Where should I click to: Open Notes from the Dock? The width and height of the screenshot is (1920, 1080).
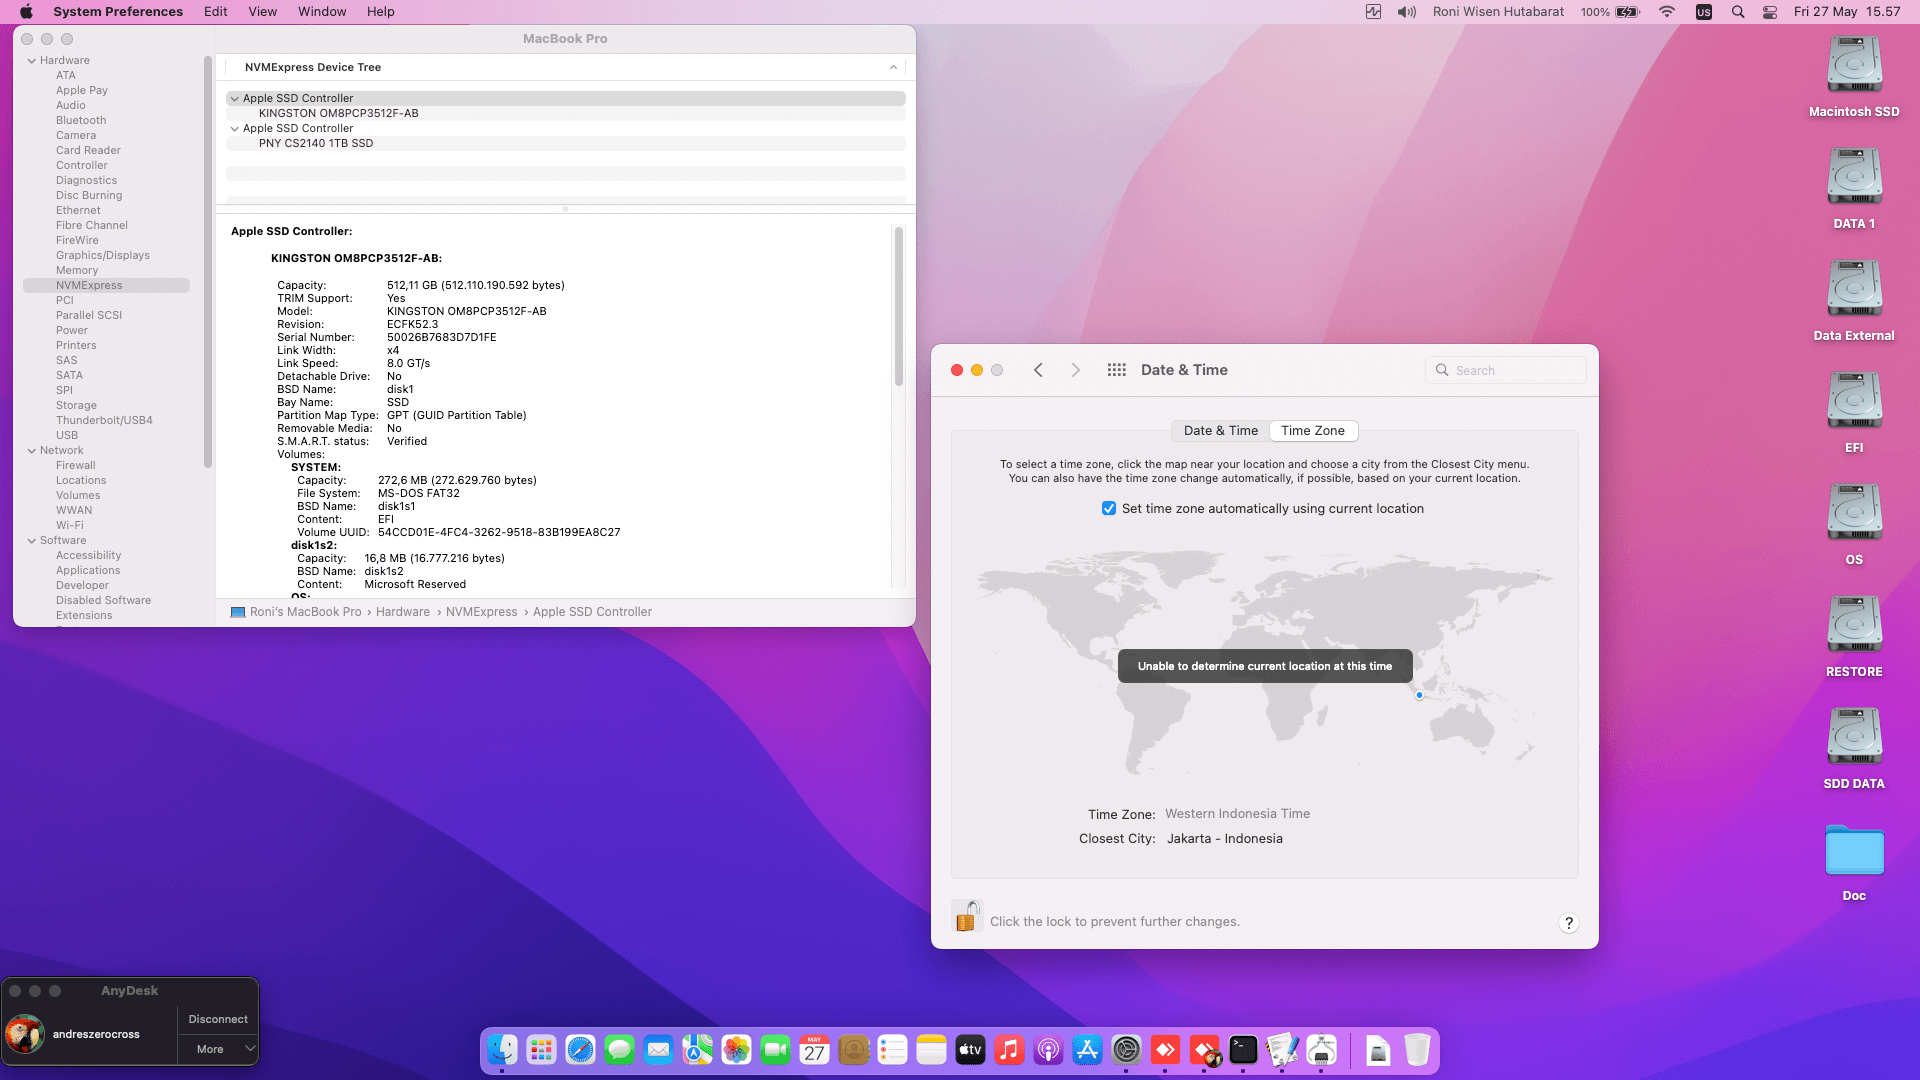click(x=931, y=1050)
